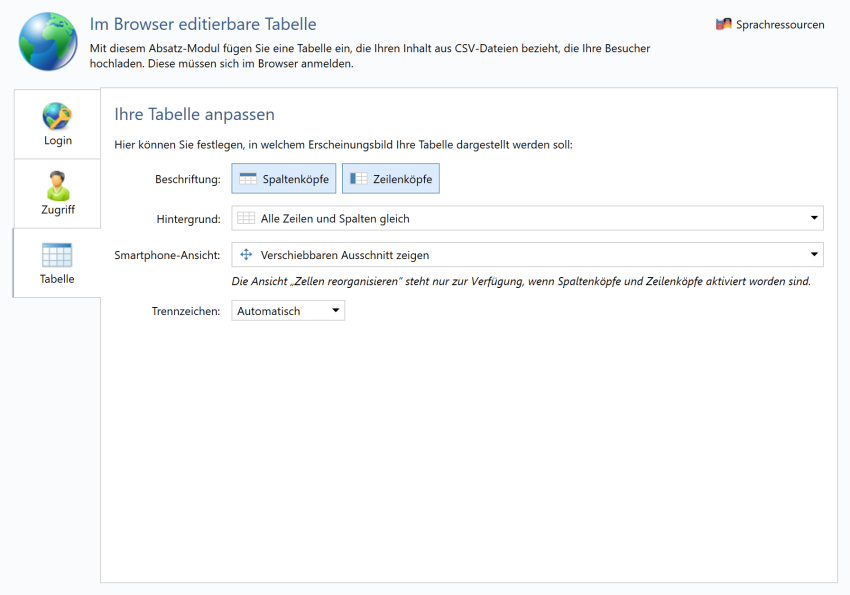Click the German flag icon beside Sprachressourcen
The height and width of the screenshot is (595, 850).
(721, 23)
